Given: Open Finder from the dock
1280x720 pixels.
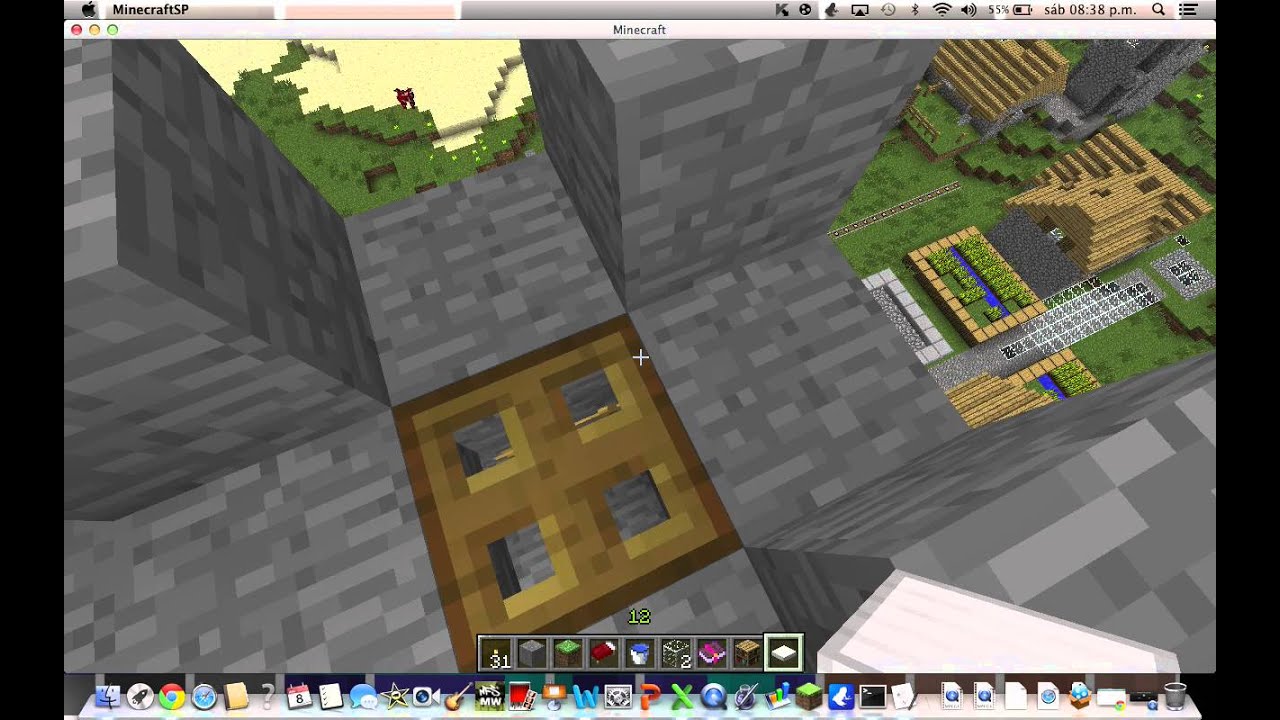Looking at the screenshot, I should point(108,695).
